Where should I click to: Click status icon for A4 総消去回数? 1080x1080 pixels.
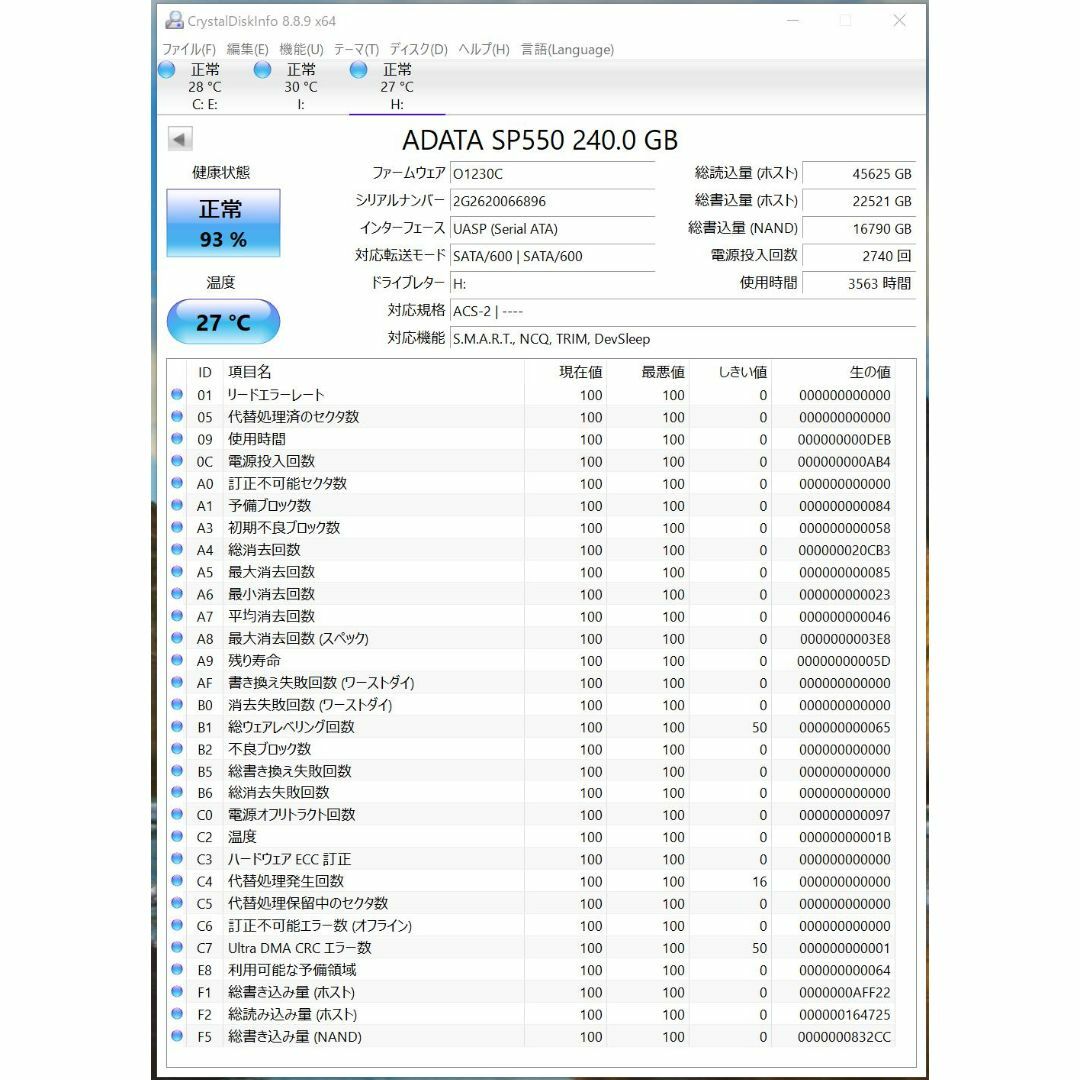click(x=177, y=550)
